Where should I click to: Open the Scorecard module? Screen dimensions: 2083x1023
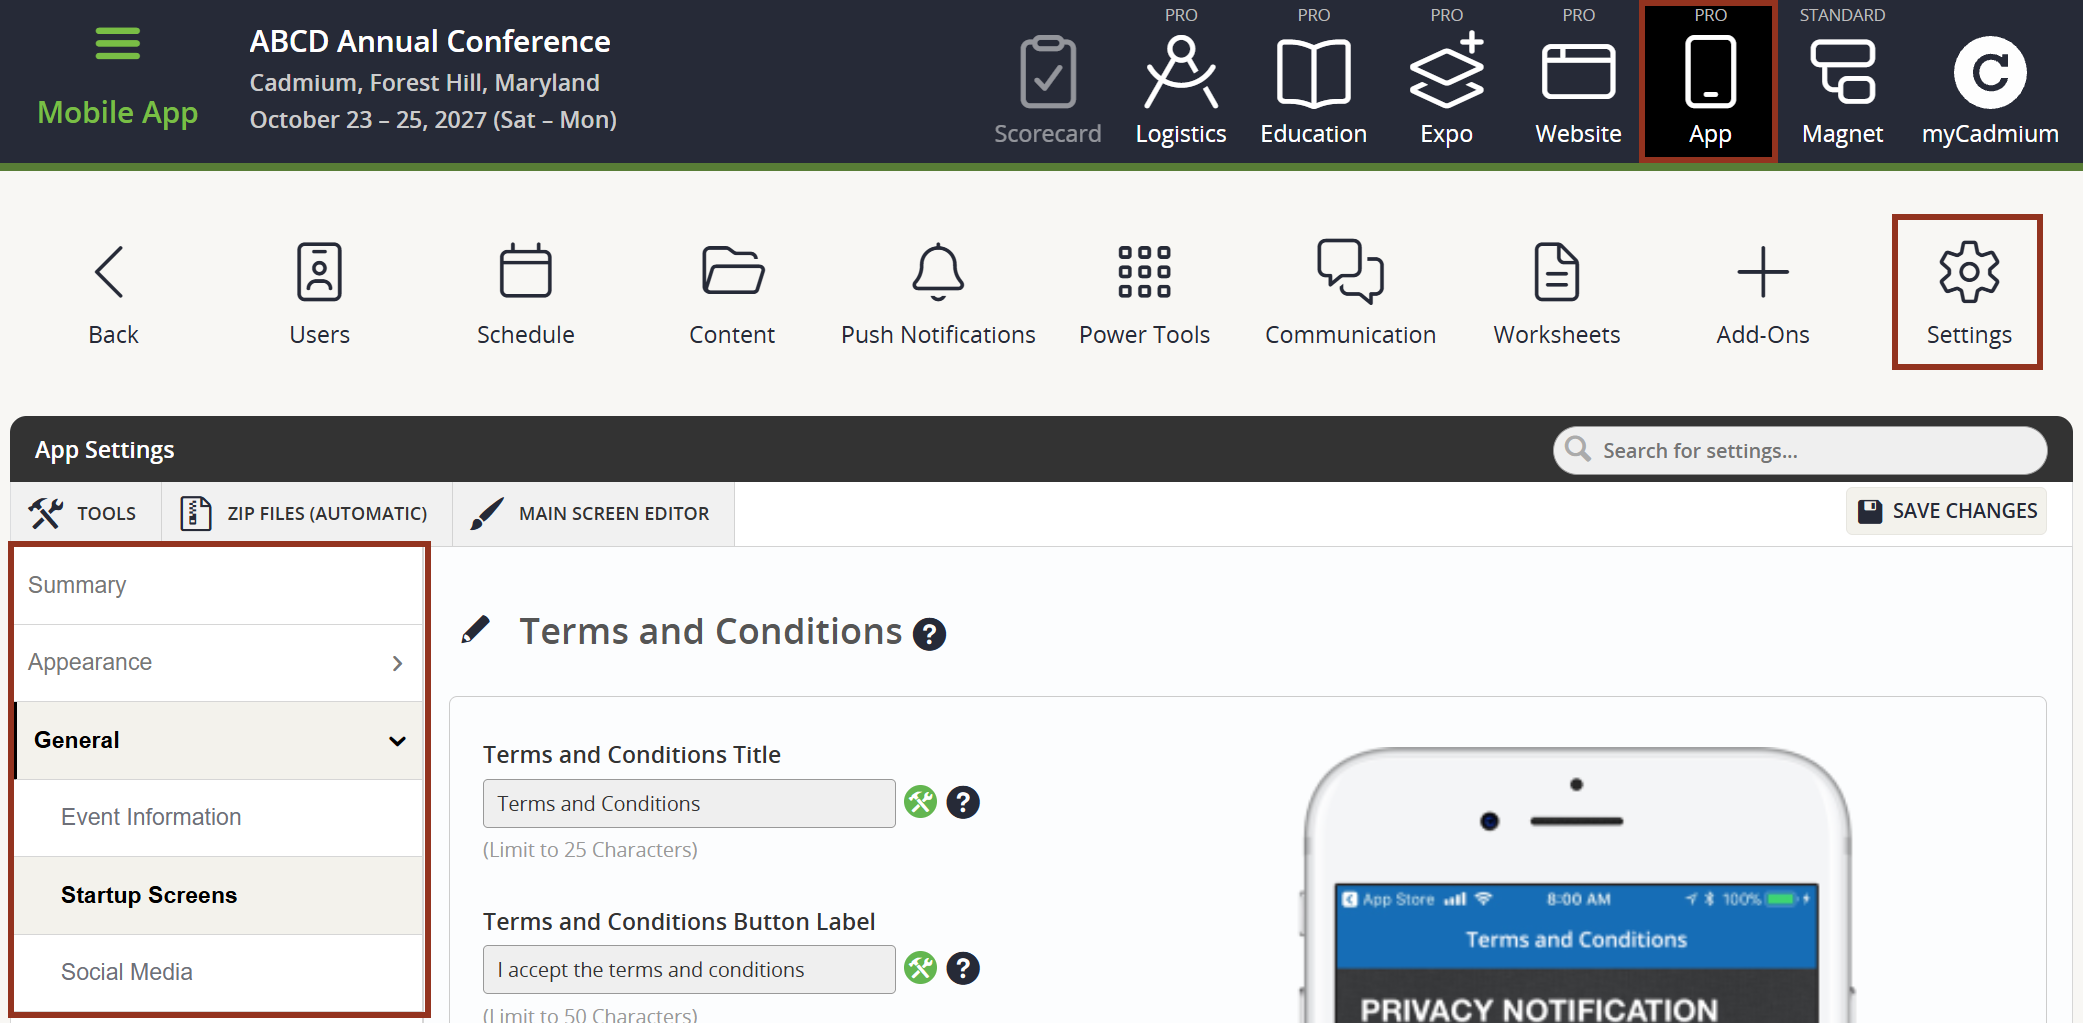1047,89
